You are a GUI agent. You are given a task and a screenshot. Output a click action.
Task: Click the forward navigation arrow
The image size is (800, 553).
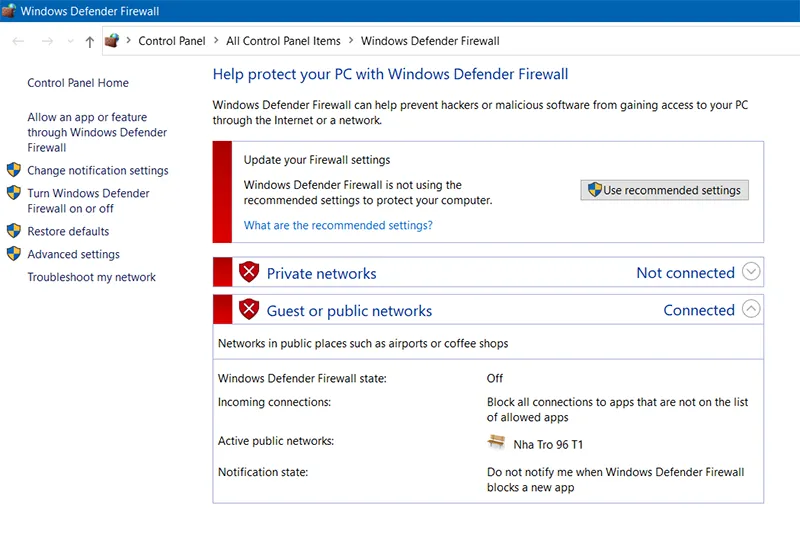click(x=47, y=41)
